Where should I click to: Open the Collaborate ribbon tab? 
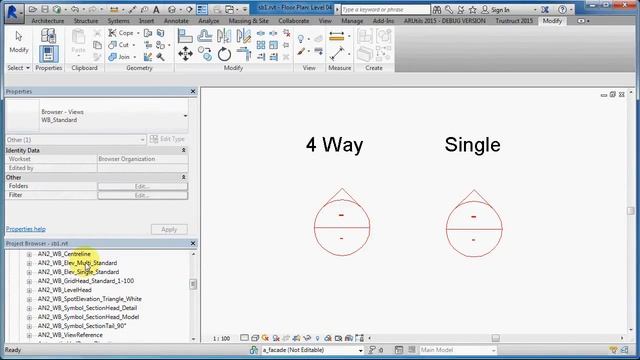[x=294, y=21]
